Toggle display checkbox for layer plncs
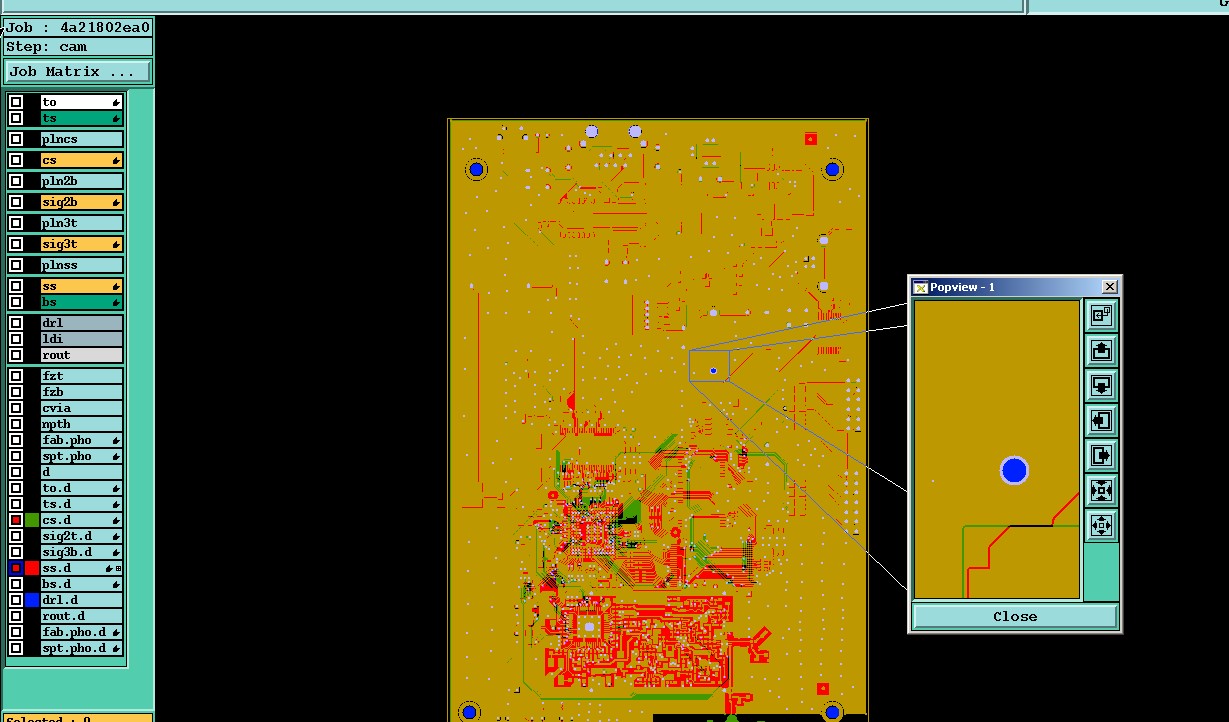Screen dimensions: 1229x722 click(x=16, y=139)
